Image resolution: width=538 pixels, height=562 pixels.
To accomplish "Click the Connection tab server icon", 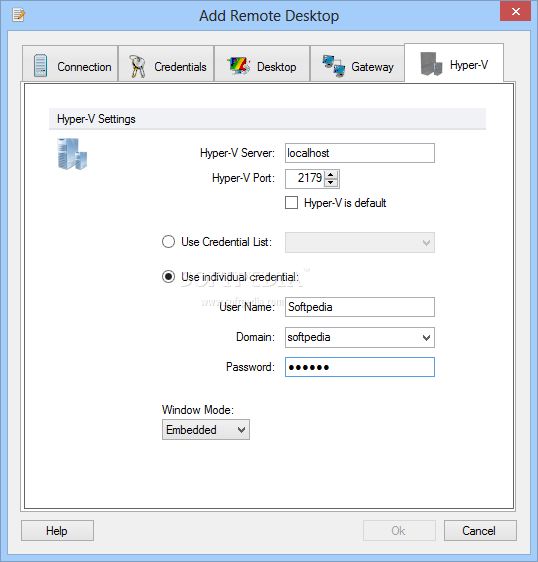I will (41, 66).
